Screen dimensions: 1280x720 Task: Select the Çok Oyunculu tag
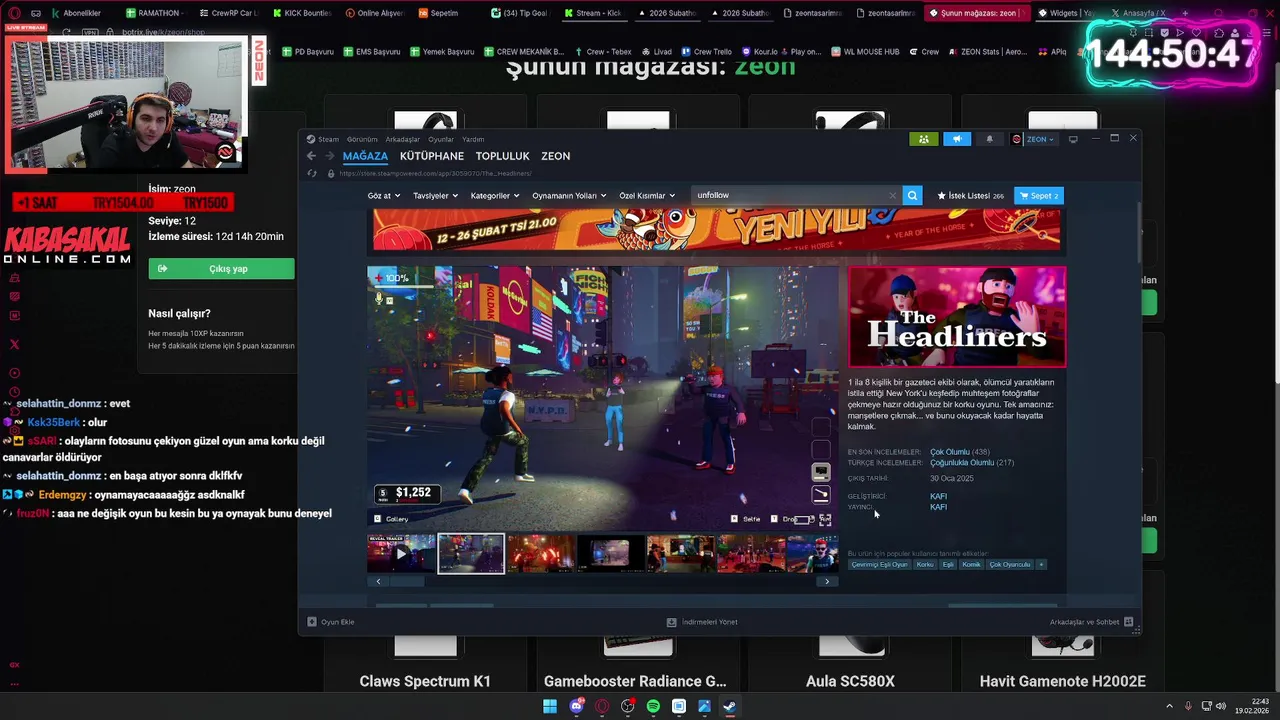[1010, 564]
